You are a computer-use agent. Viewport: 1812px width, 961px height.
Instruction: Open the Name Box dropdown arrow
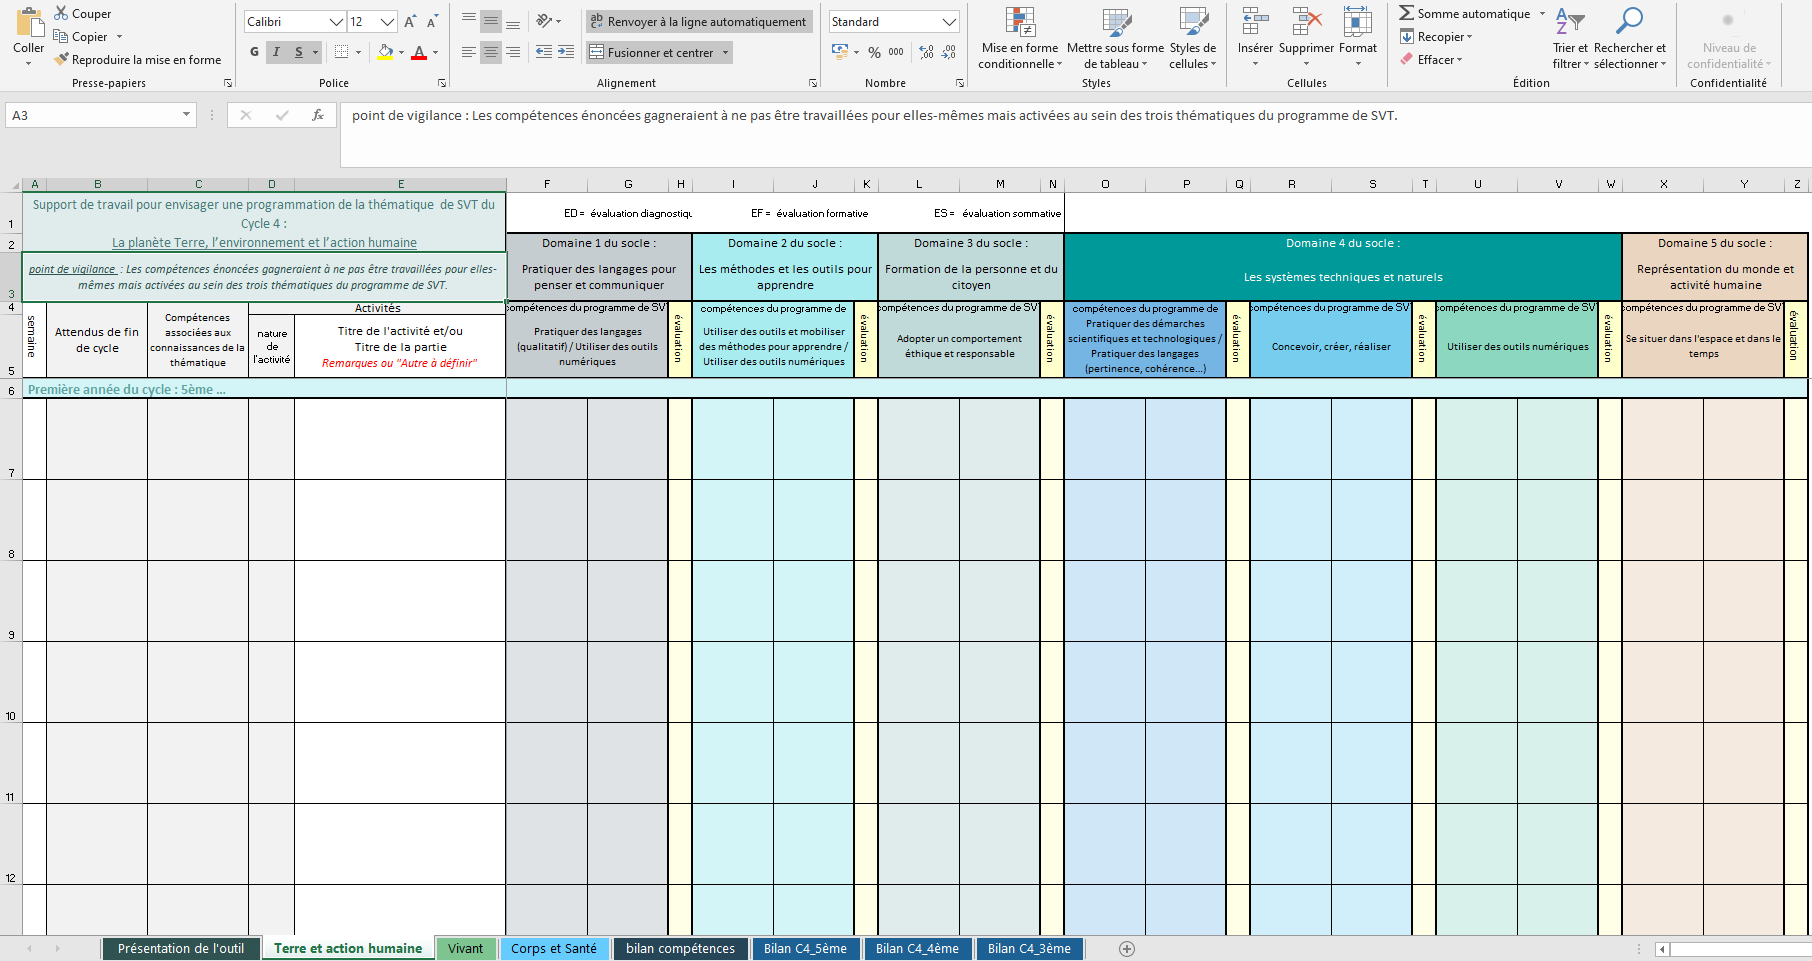pos(186,115)
